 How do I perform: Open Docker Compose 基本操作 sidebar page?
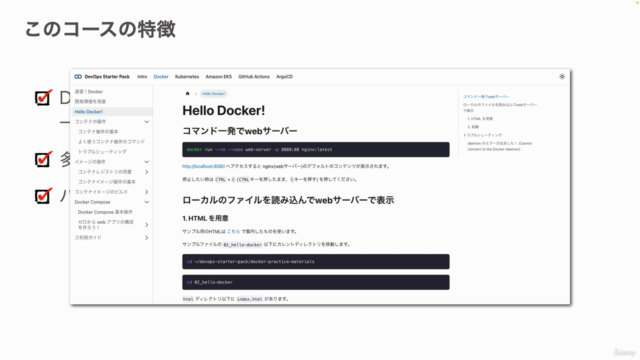point(105,212)
